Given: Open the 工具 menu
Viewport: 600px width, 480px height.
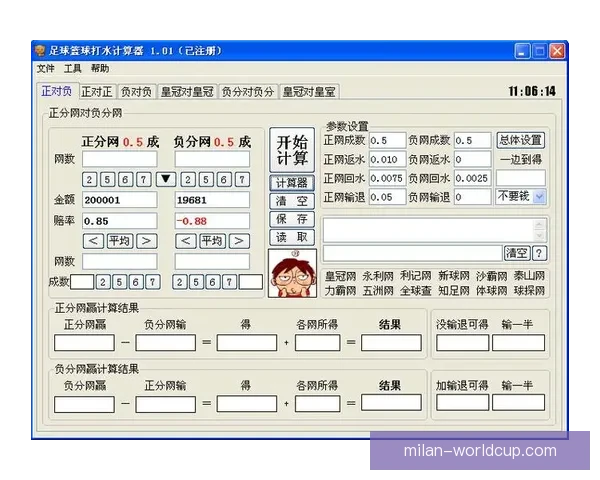Looking at the screenshot, I should click(73, 69).
